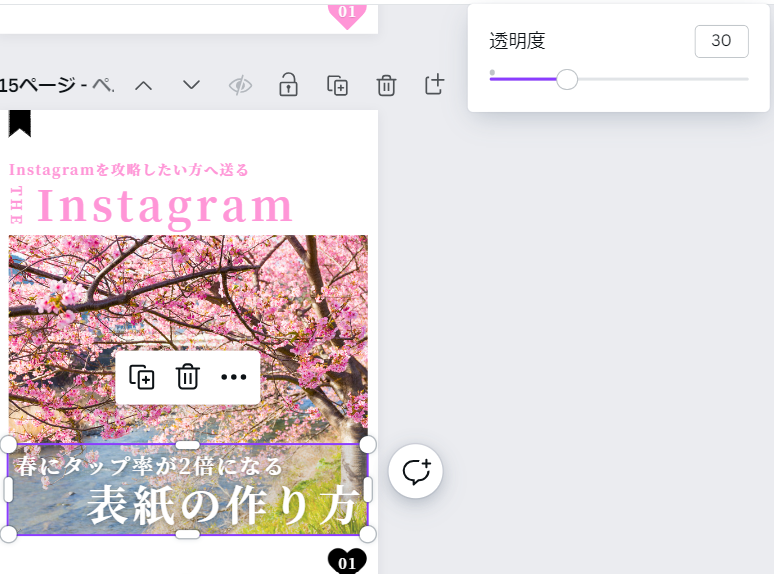Click bottom-center pill handle of selection

[x=188, y=534]
